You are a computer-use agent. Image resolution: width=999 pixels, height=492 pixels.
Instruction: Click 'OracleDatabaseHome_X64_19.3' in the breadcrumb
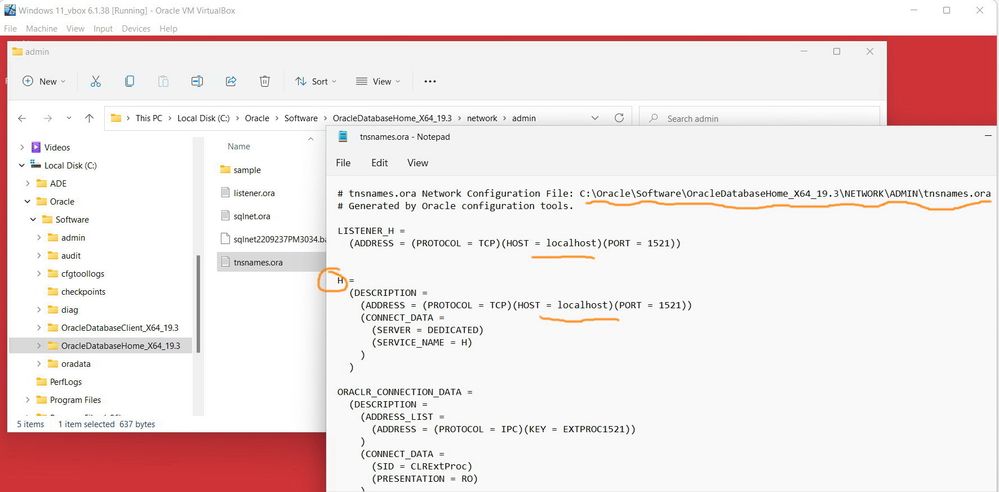pyautogui.click(x=392, y=118)
